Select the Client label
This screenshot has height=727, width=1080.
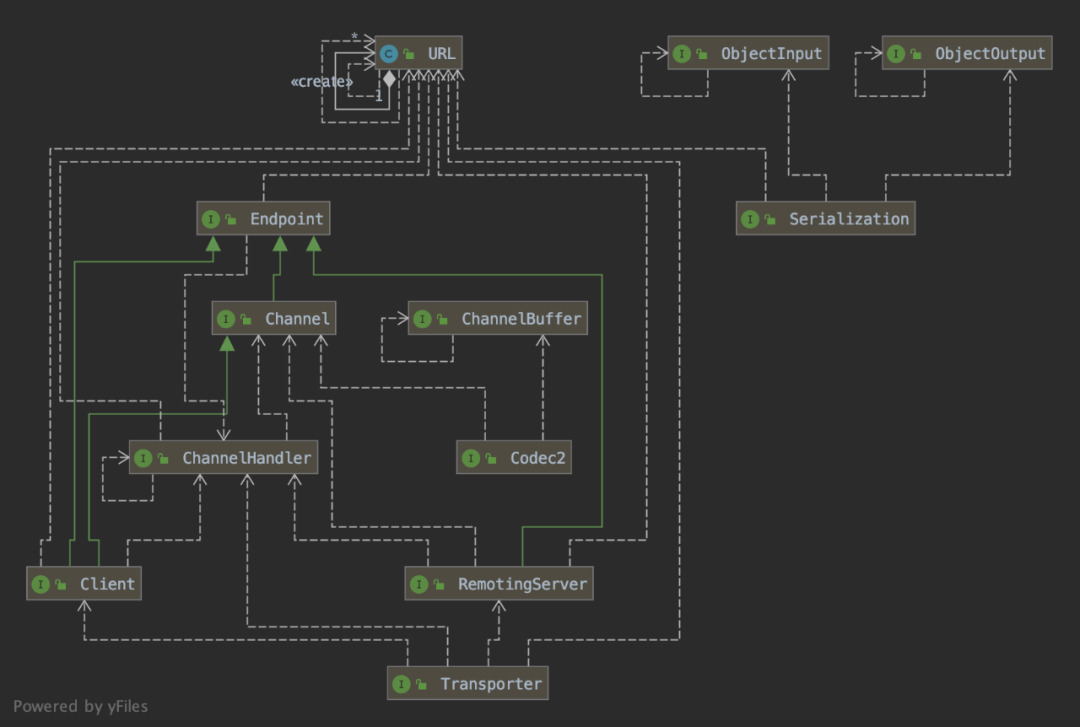click(107, 584)
